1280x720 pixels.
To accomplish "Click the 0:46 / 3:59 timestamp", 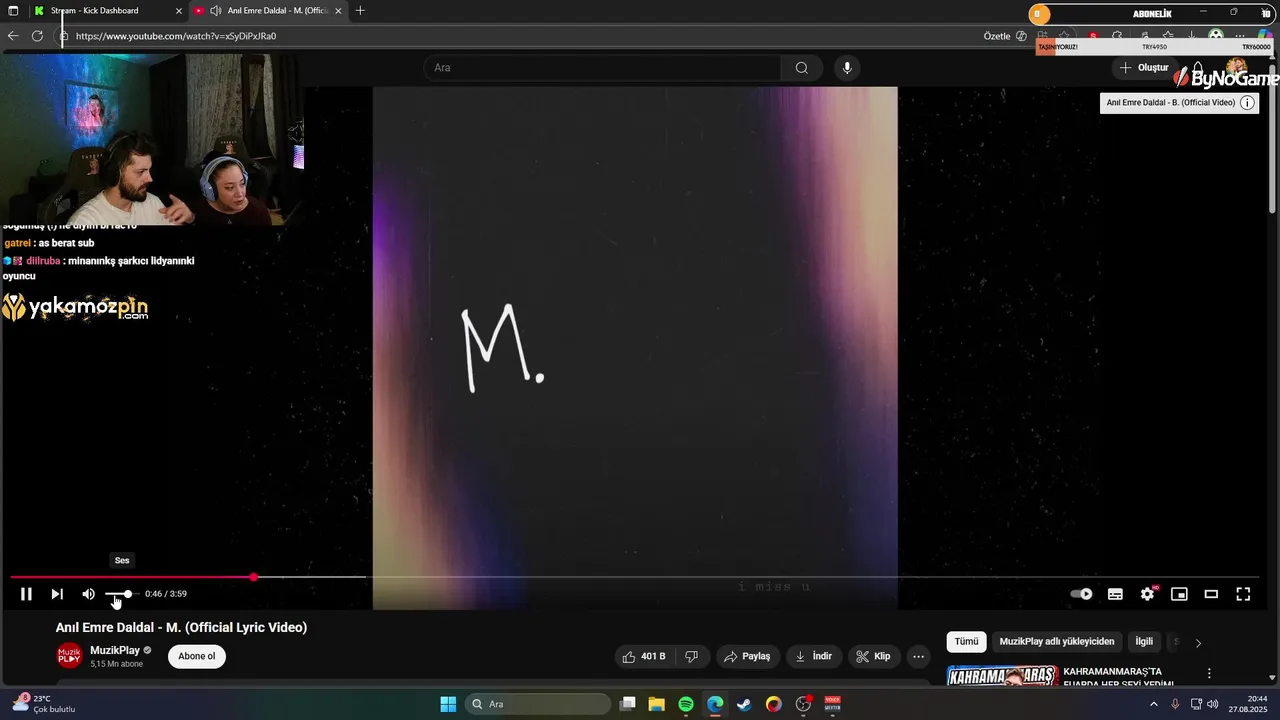I will [166, 594].
